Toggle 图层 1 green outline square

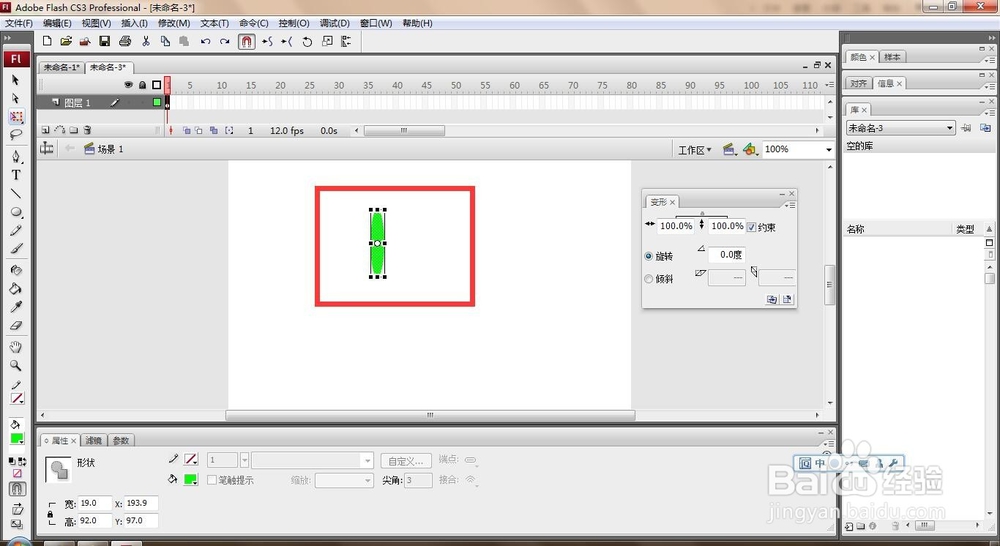(x=157, y=102)
